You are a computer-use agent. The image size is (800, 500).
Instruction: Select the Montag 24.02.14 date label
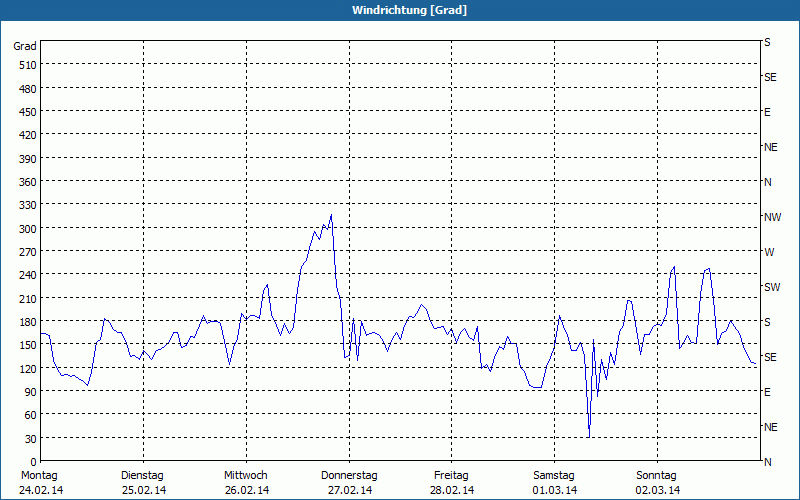click(40, 483)
